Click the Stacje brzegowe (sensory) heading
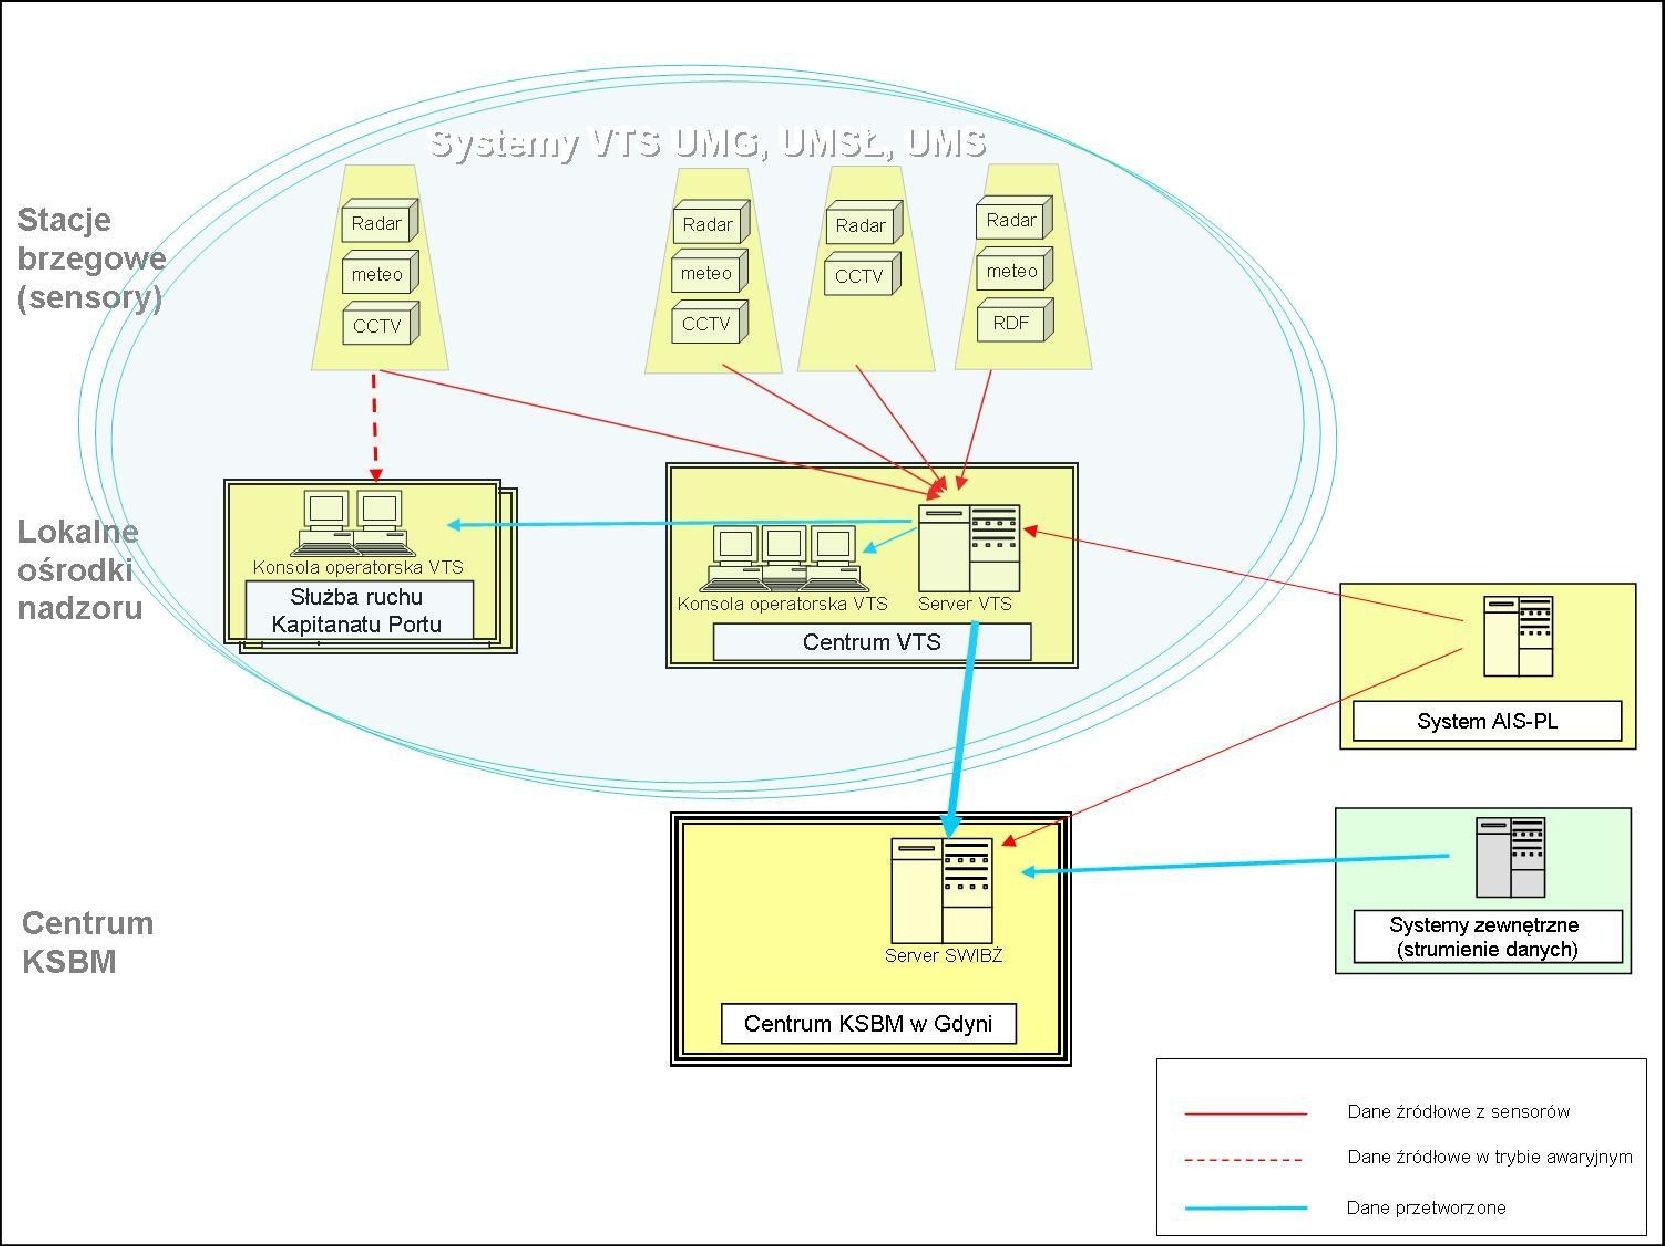This screenshot has width=1665, height=1246. [91, 258]
